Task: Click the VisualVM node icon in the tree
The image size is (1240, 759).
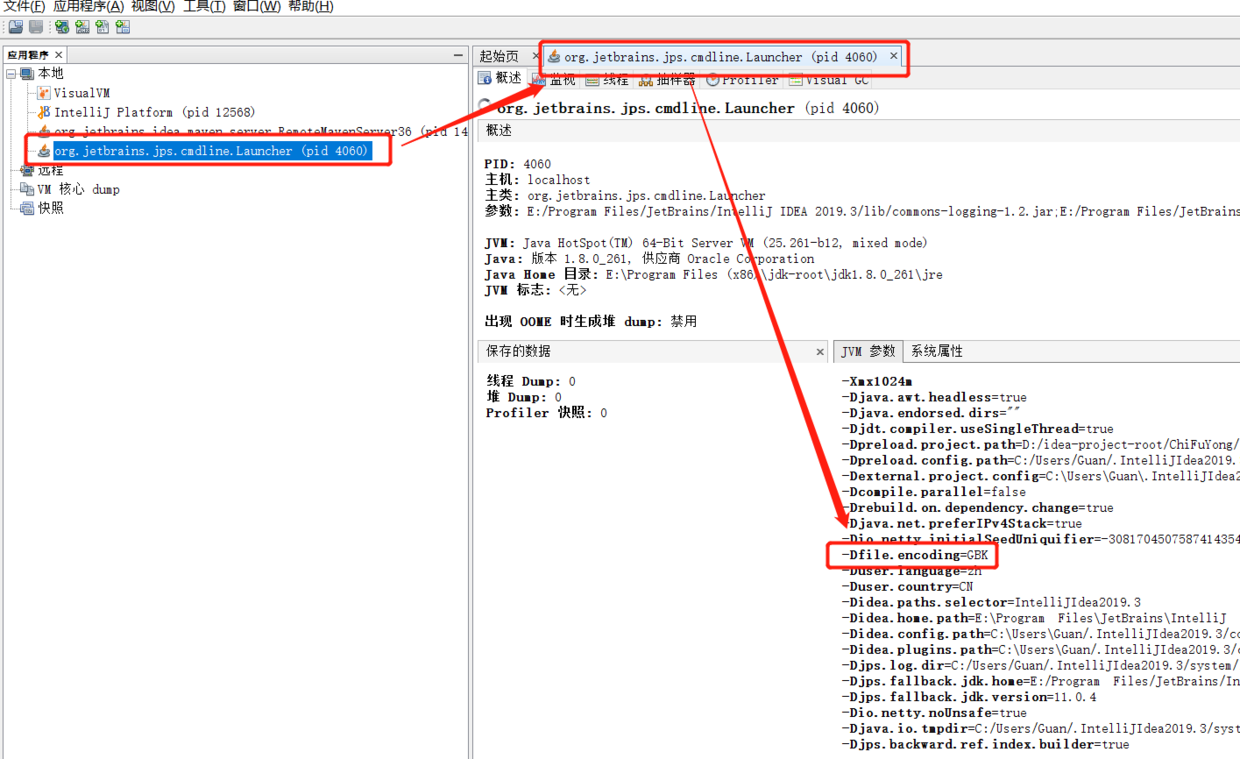Action: (x=44, y=93)
